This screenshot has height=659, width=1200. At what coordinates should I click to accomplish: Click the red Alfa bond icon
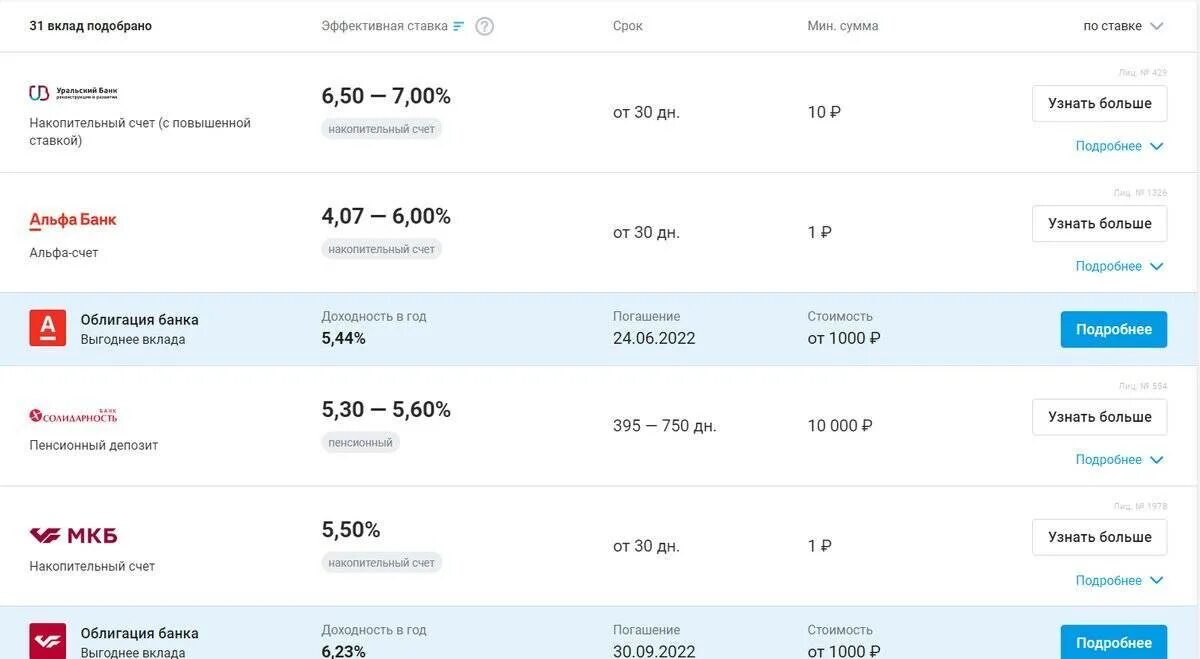tap(48, 328)
